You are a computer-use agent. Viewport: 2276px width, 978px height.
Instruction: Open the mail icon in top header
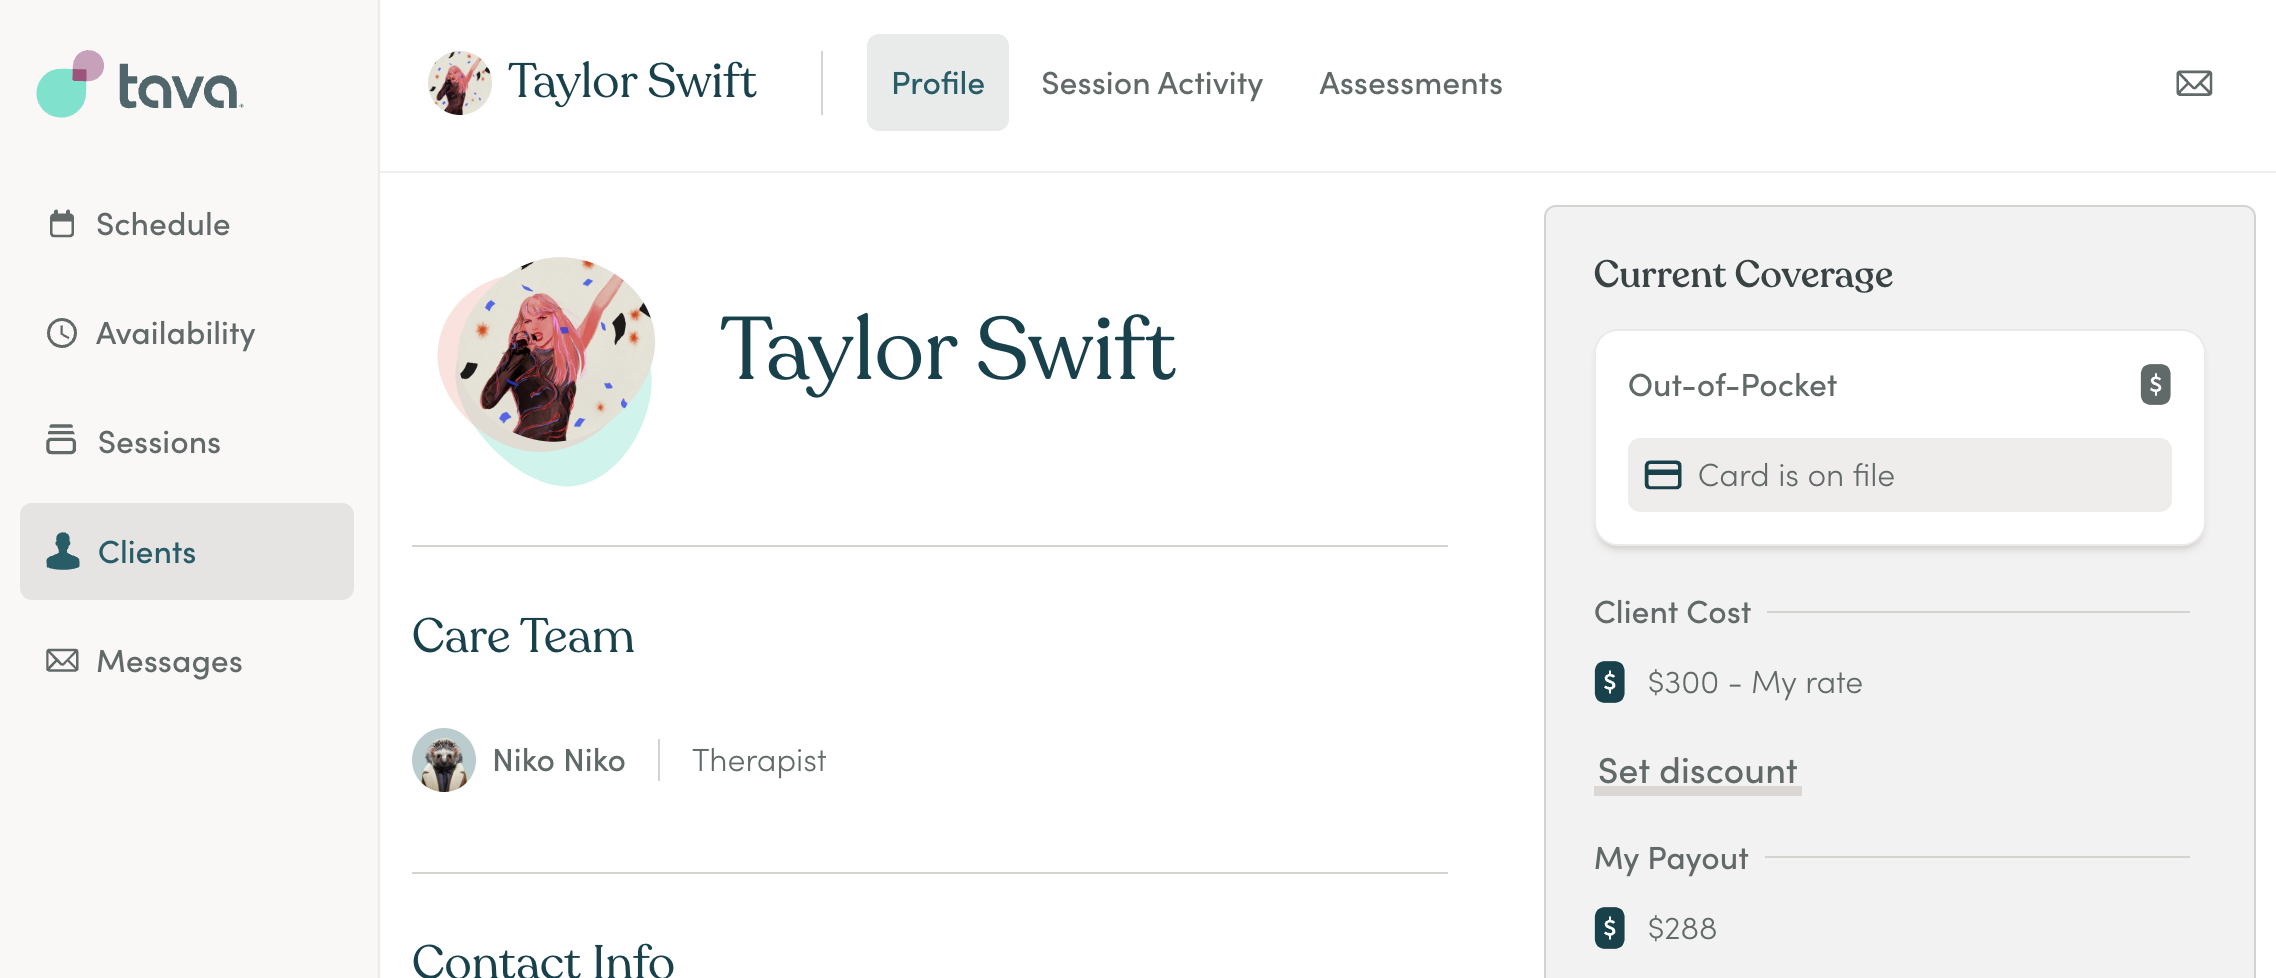[x=2194, y=83]
